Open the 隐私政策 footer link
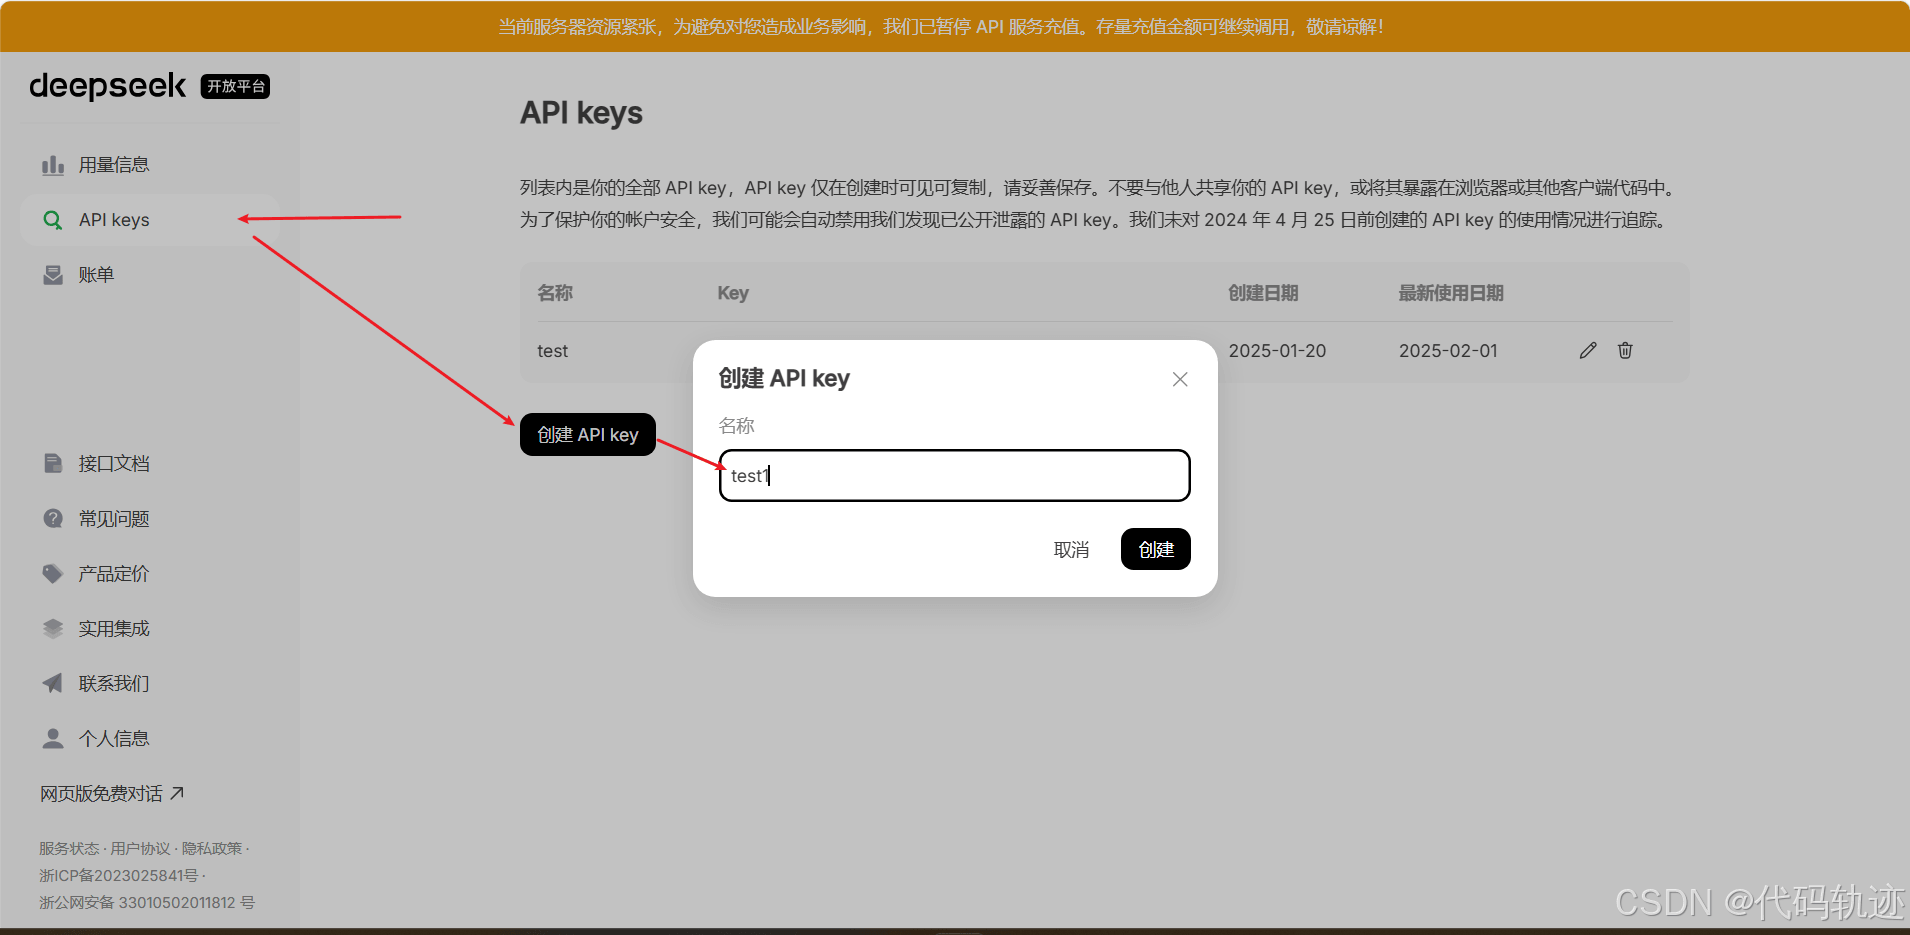The width and height of the screenshot is (1910, 935). pyautogui.click(x=212, y=848)
